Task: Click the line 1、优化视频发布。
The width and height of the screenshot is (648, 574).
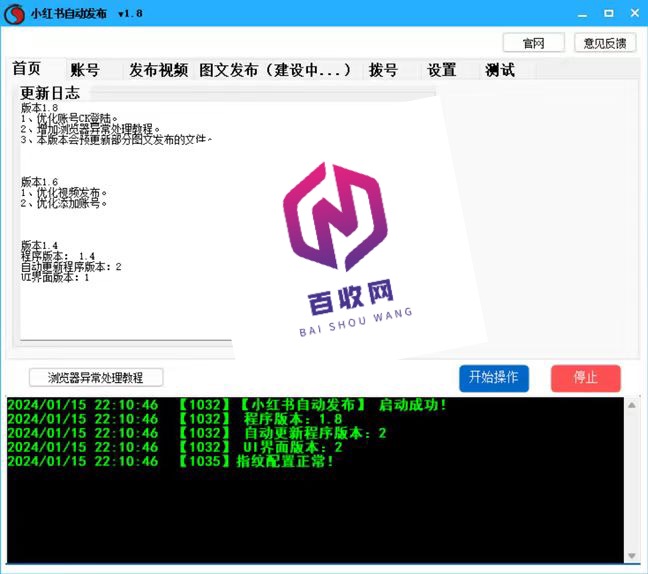Action: [x=64, y=193]
